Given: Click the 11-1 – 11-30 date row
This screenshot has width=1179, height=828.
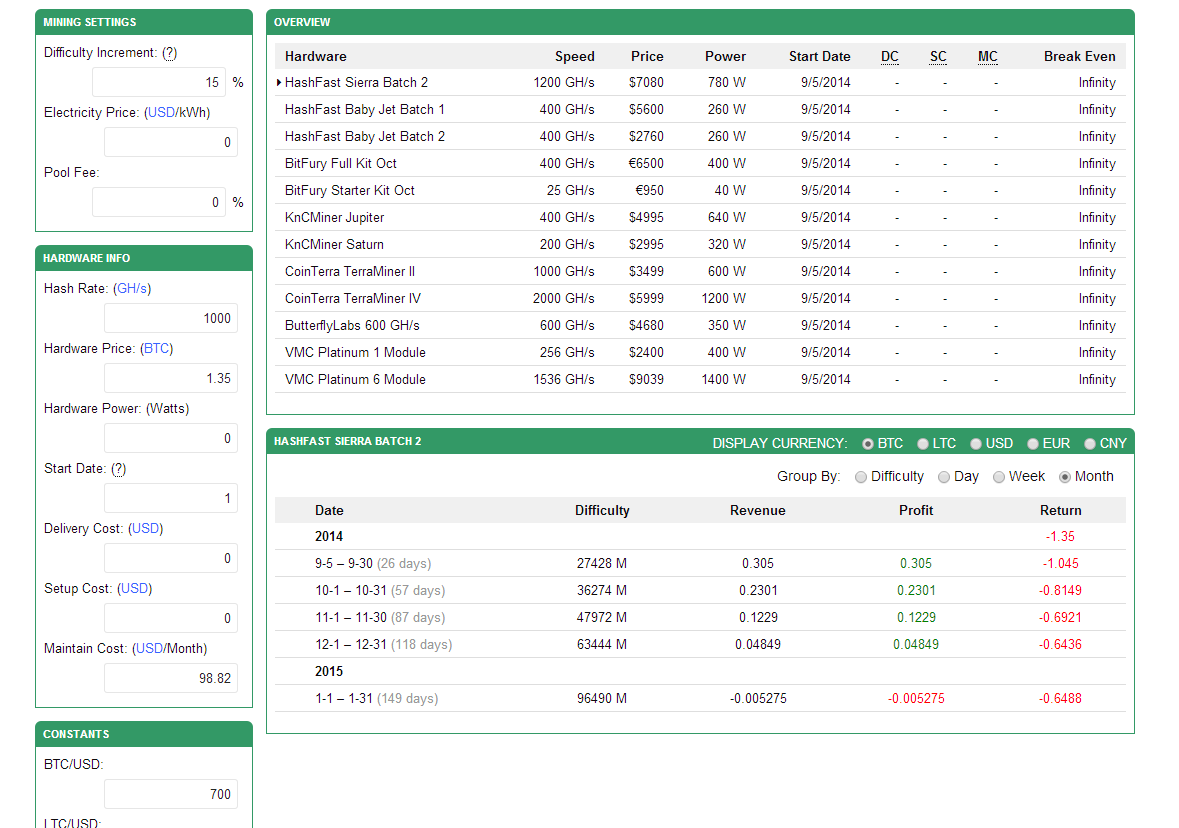Looking at the screenshot, I should point(700,618).
